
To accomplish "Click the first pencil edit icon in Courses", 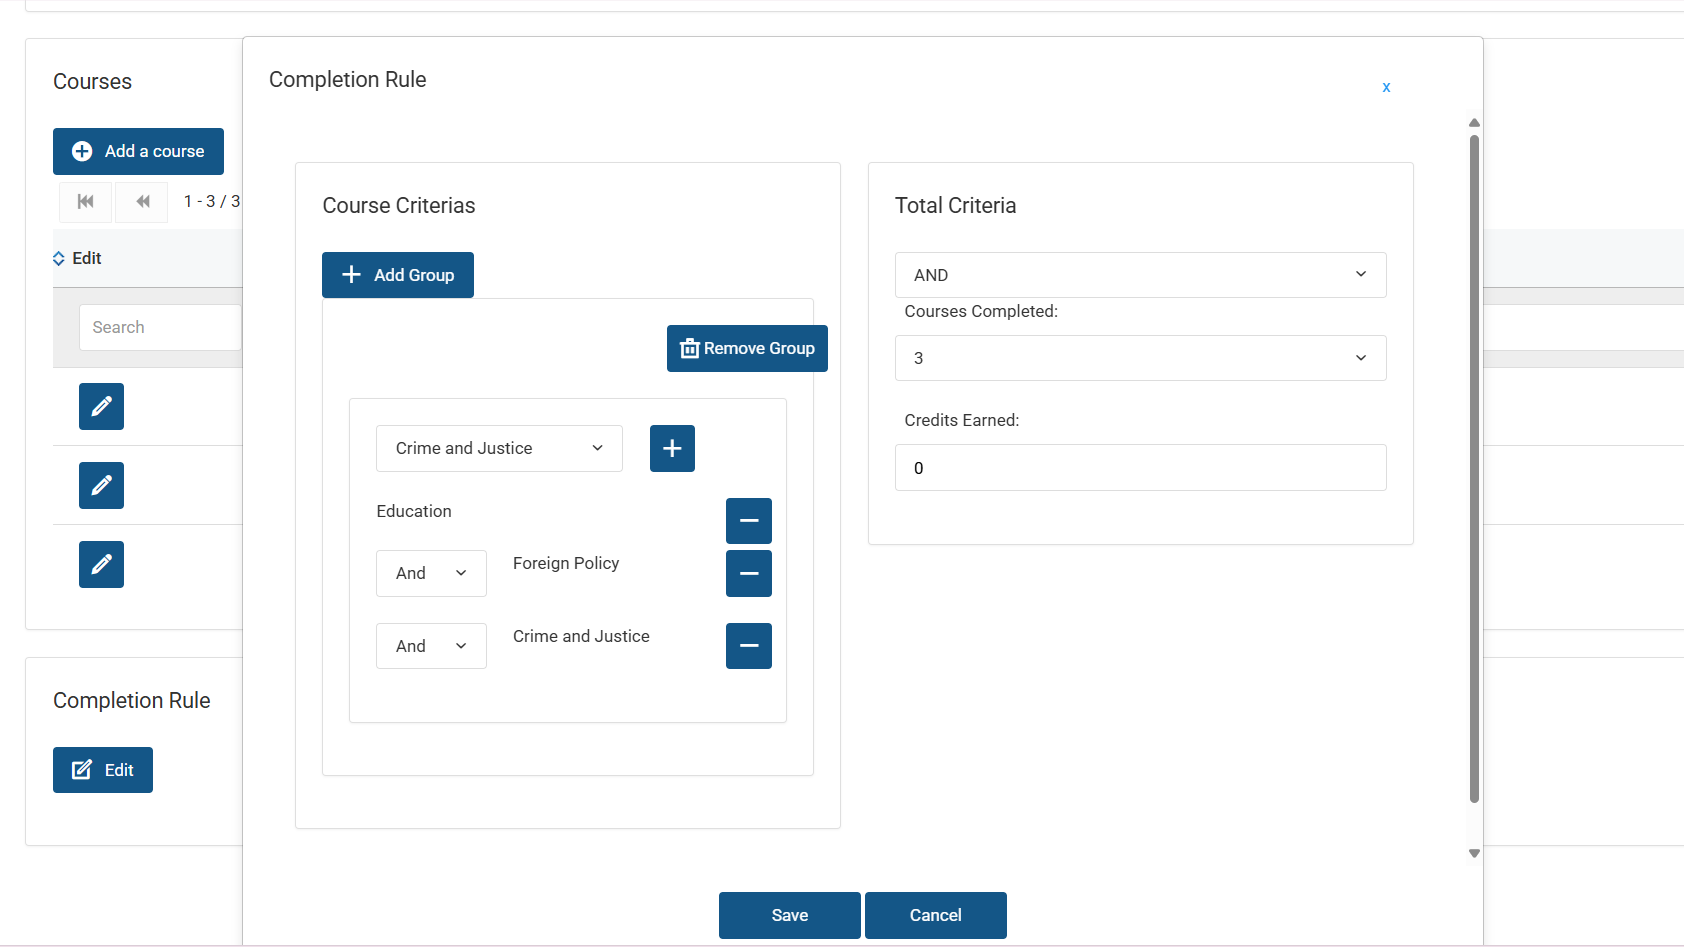I will tap(101, 406).
